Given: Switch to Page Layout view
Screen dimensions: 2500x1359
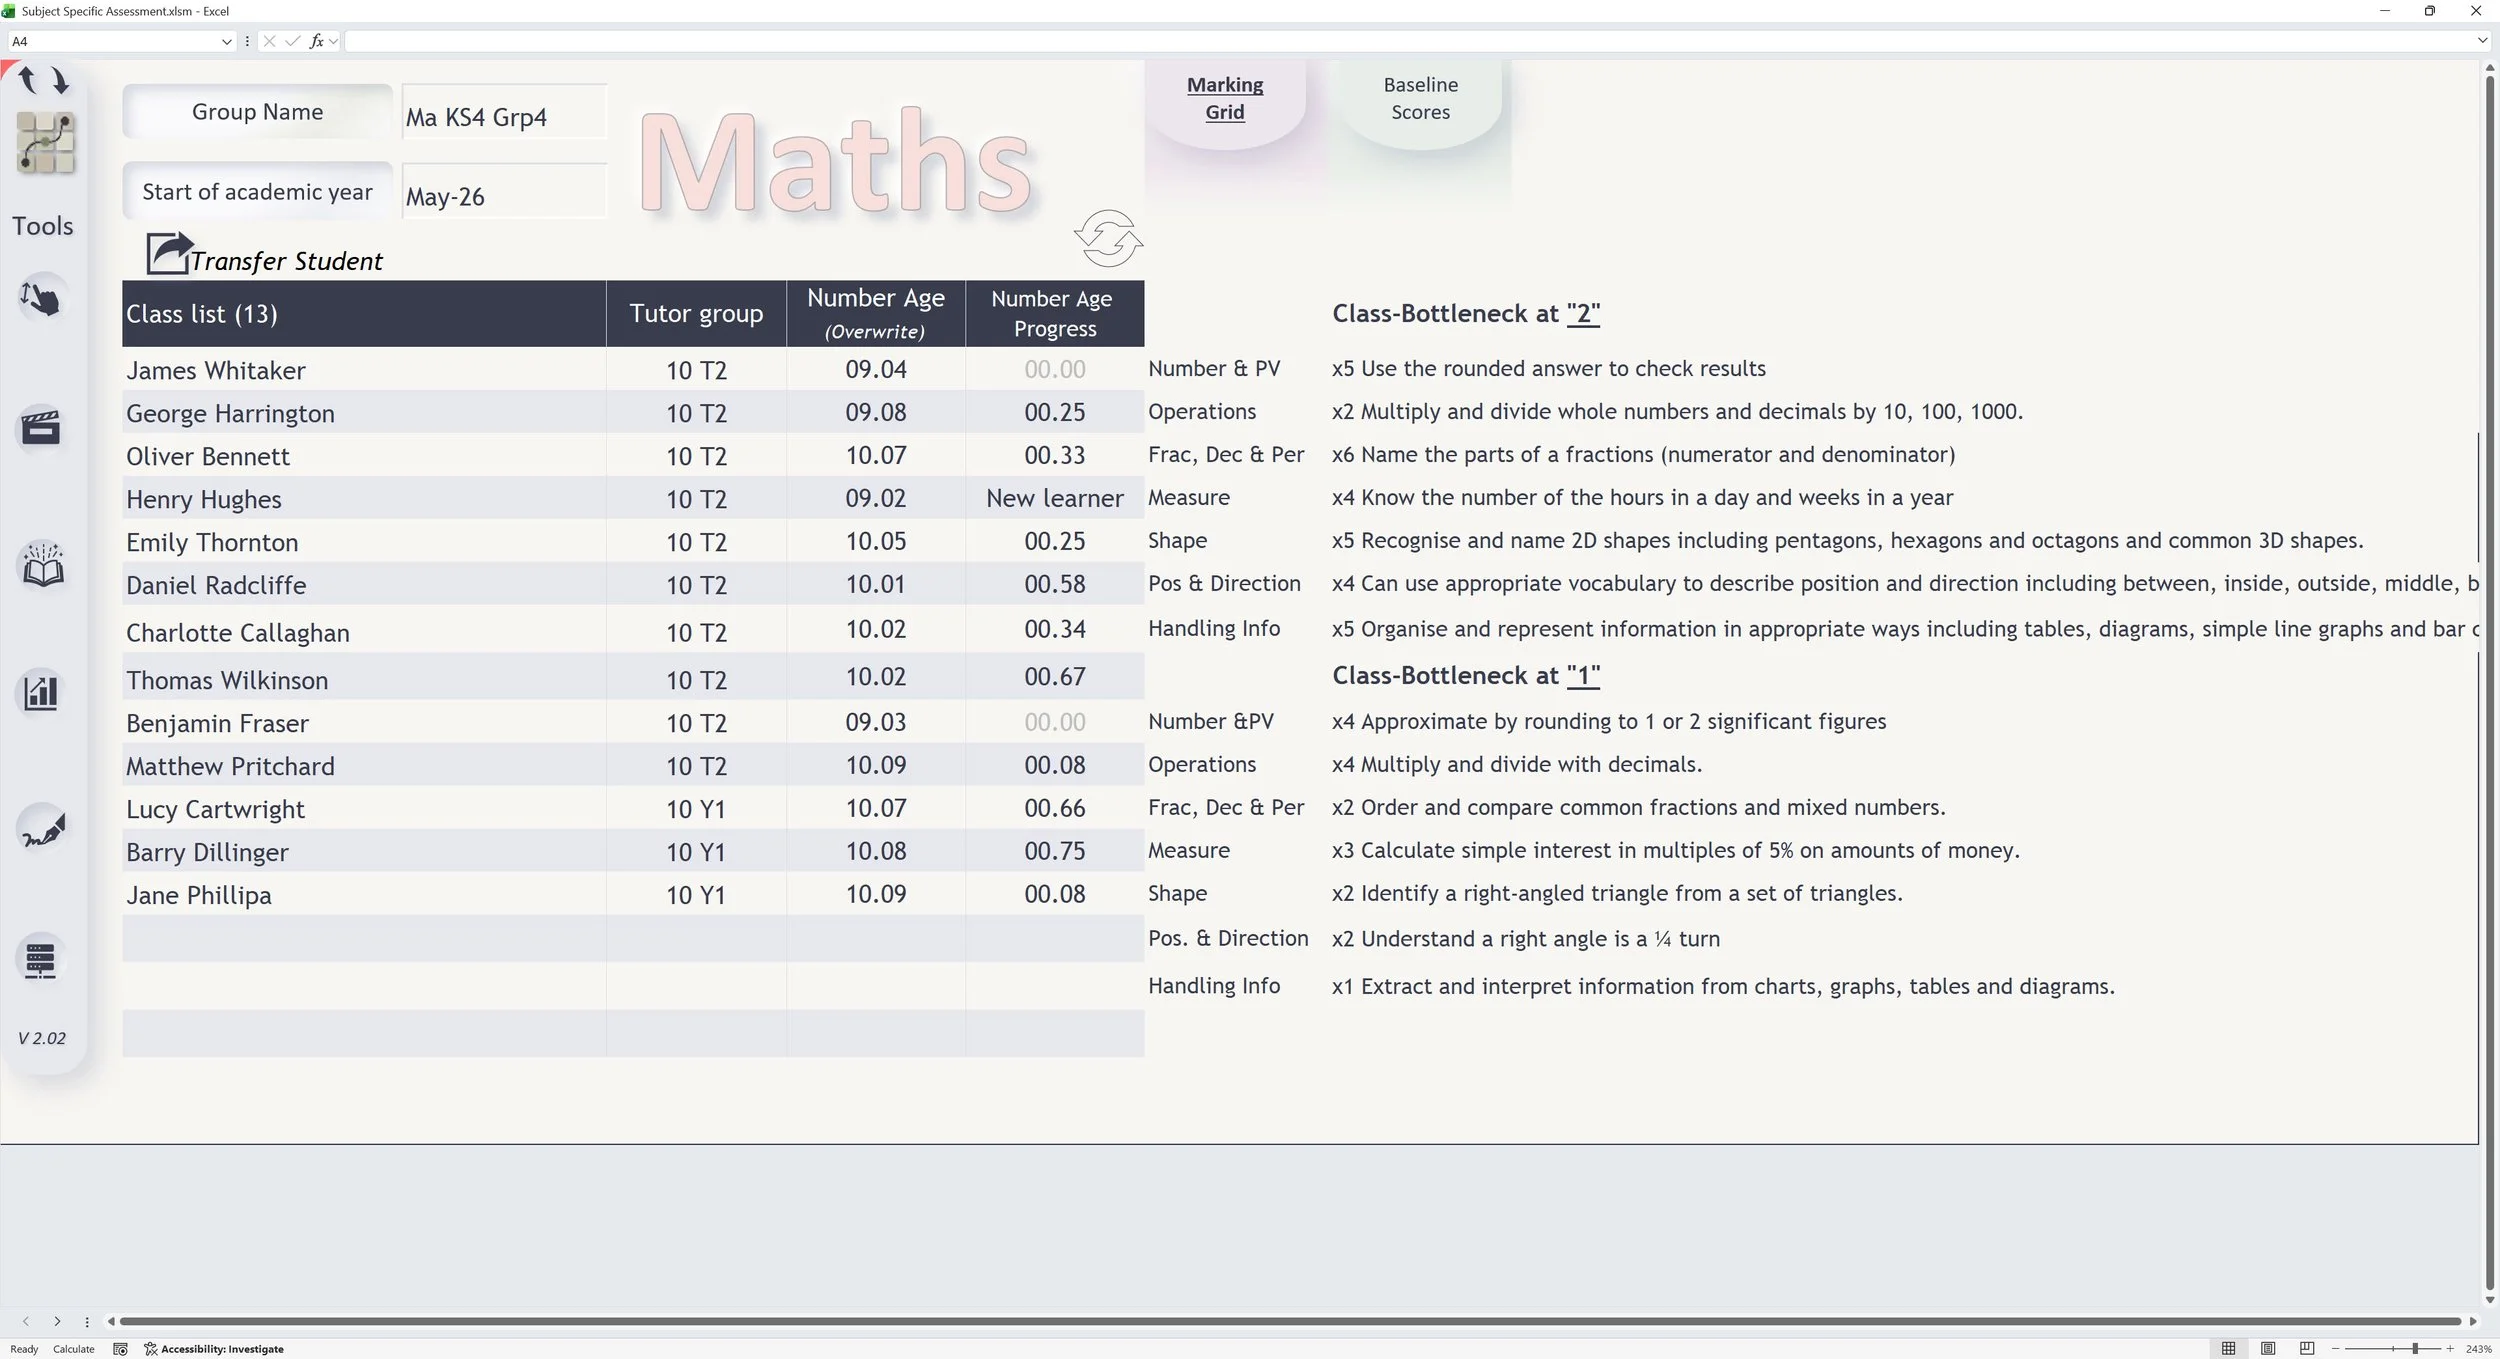Looking at the screenshot, I should (2268, 1349).
